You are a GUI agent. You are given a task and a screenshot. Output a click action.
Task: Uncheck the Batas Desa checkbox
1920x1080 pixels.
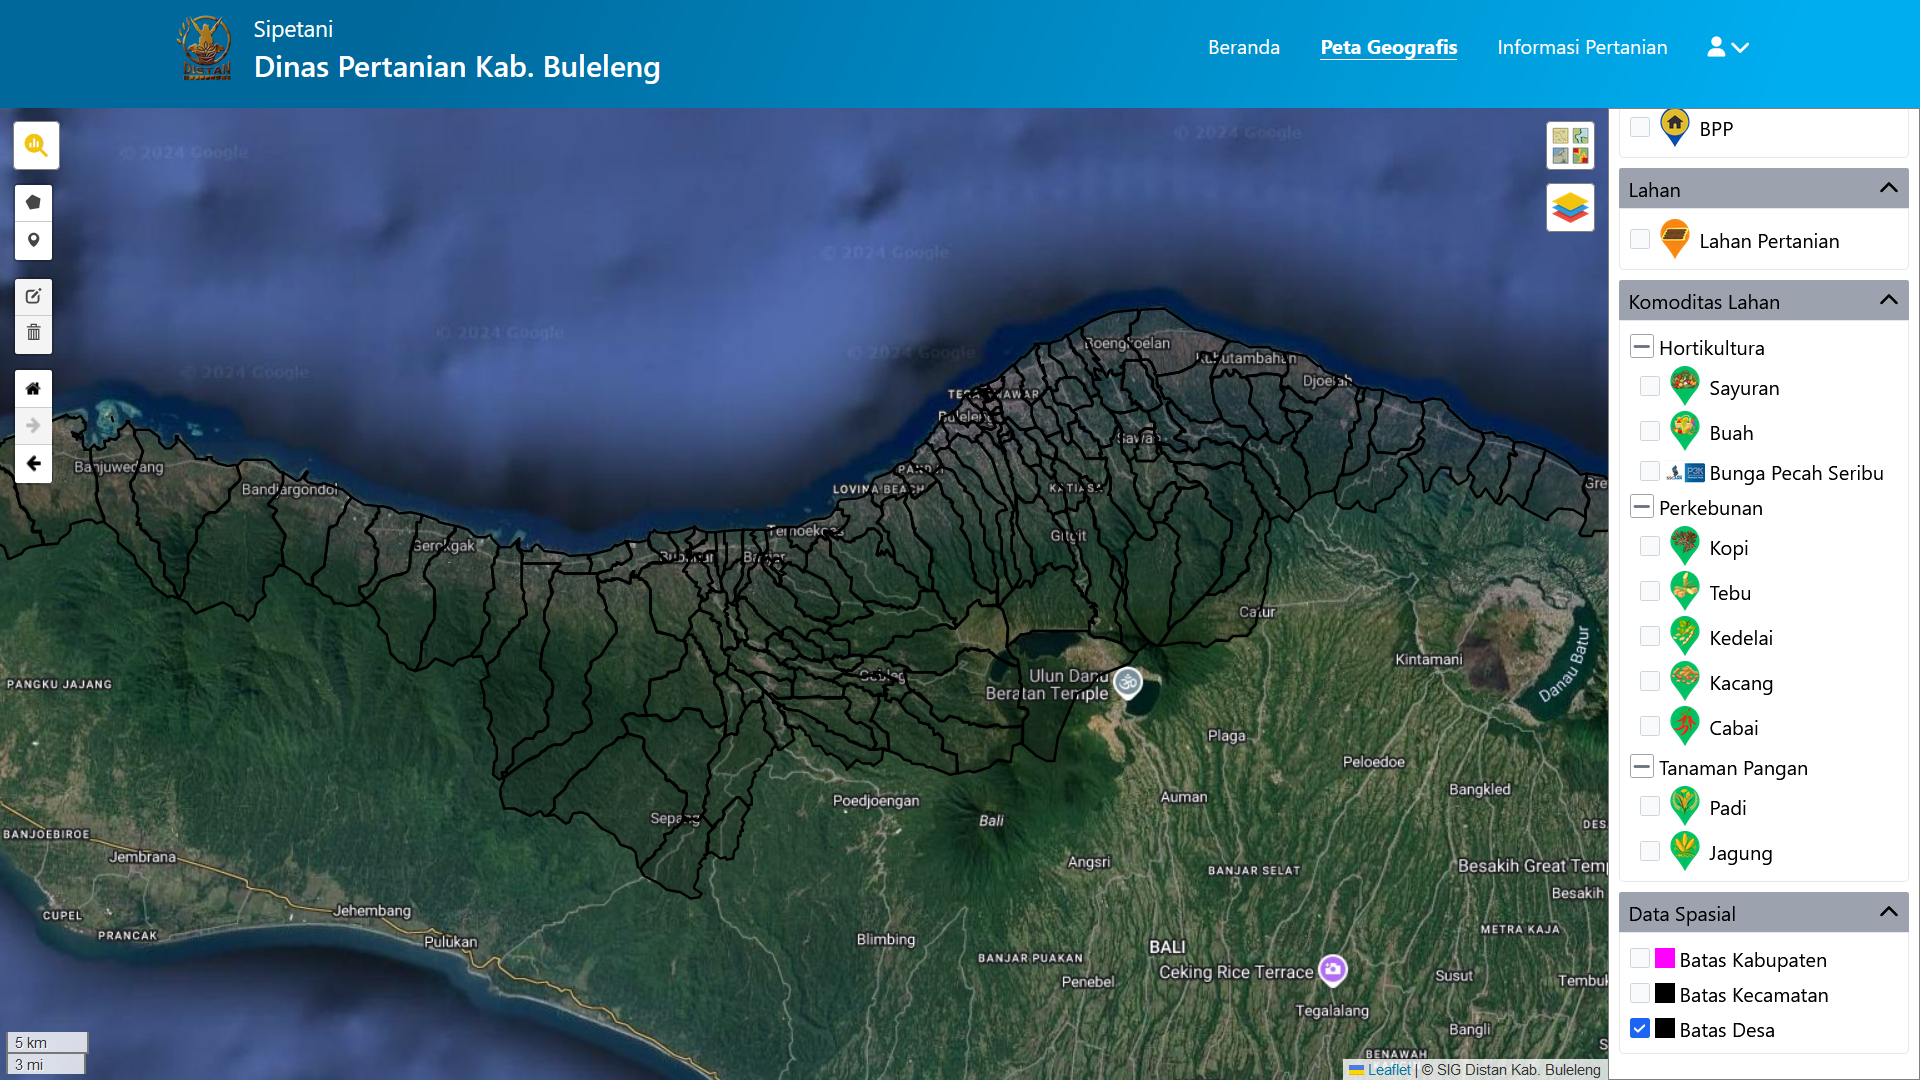coord(1640,1028)
